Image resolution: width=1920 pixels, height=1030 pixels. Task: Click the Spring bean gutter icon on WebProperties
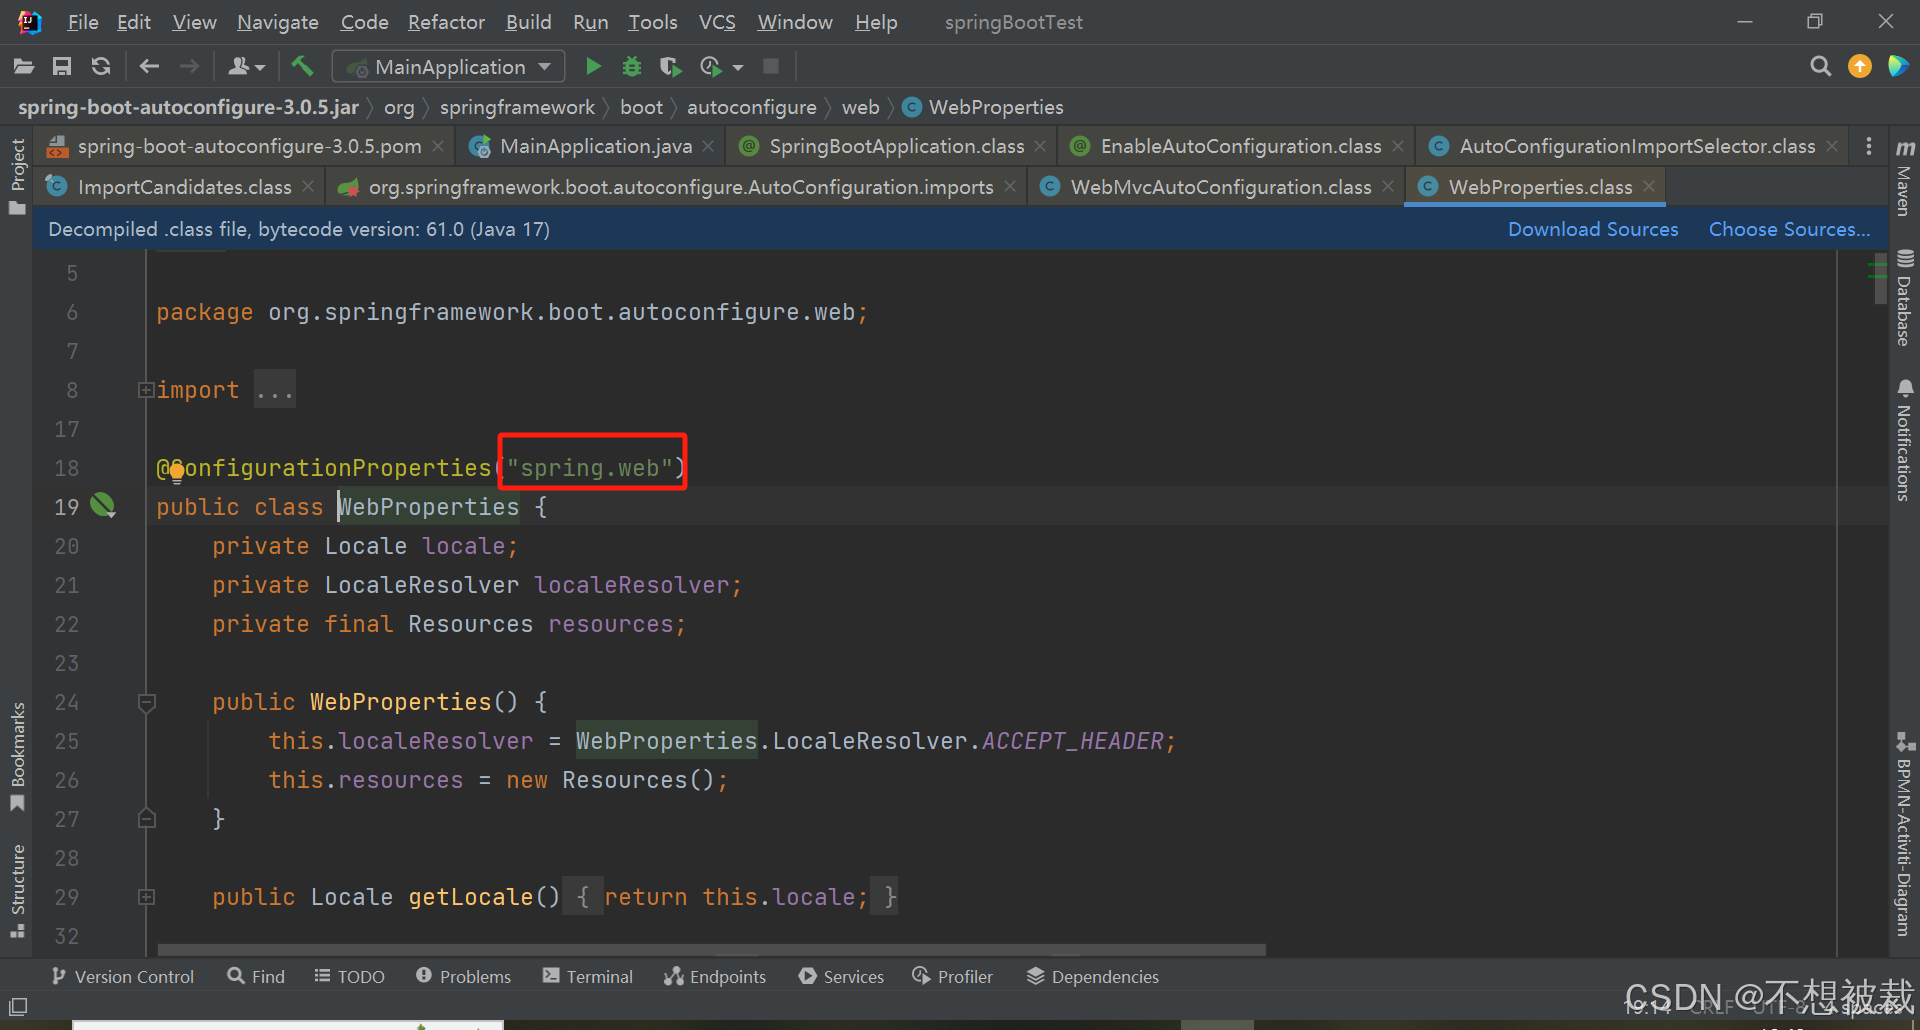click(103, 506)
